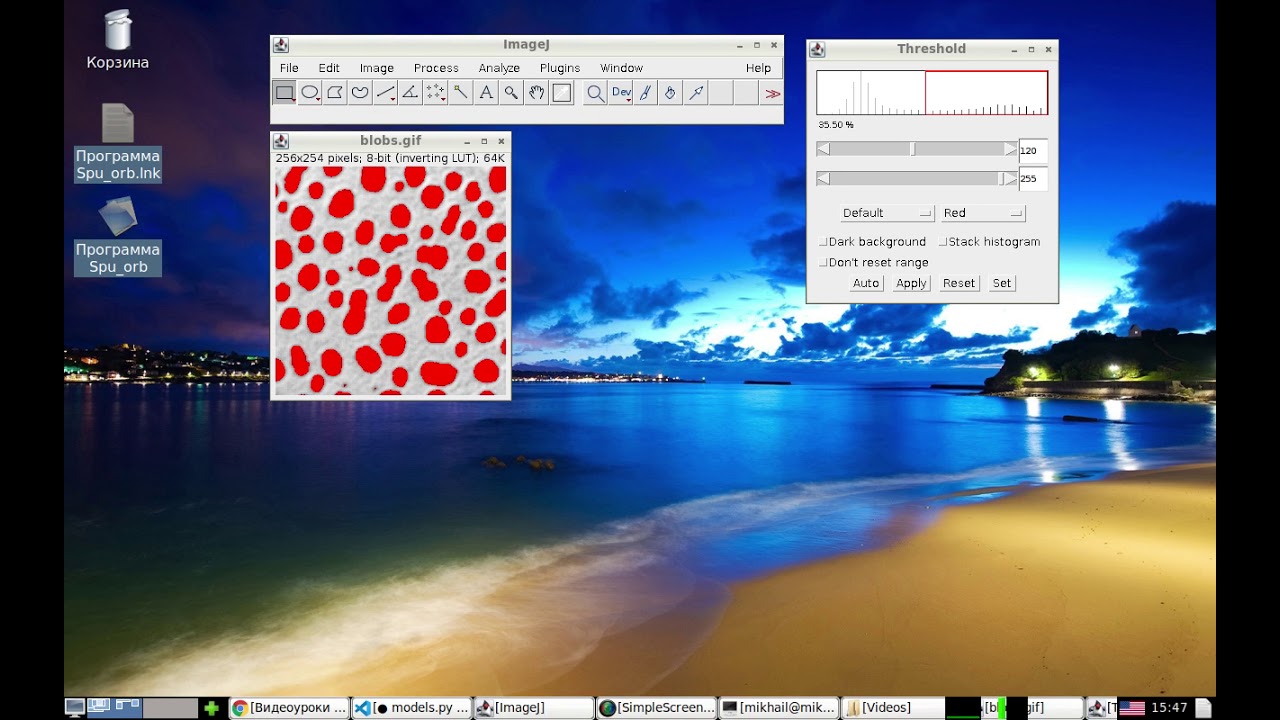
Task: Click the blobs.gif image canvas
Action: coord(391,281)
